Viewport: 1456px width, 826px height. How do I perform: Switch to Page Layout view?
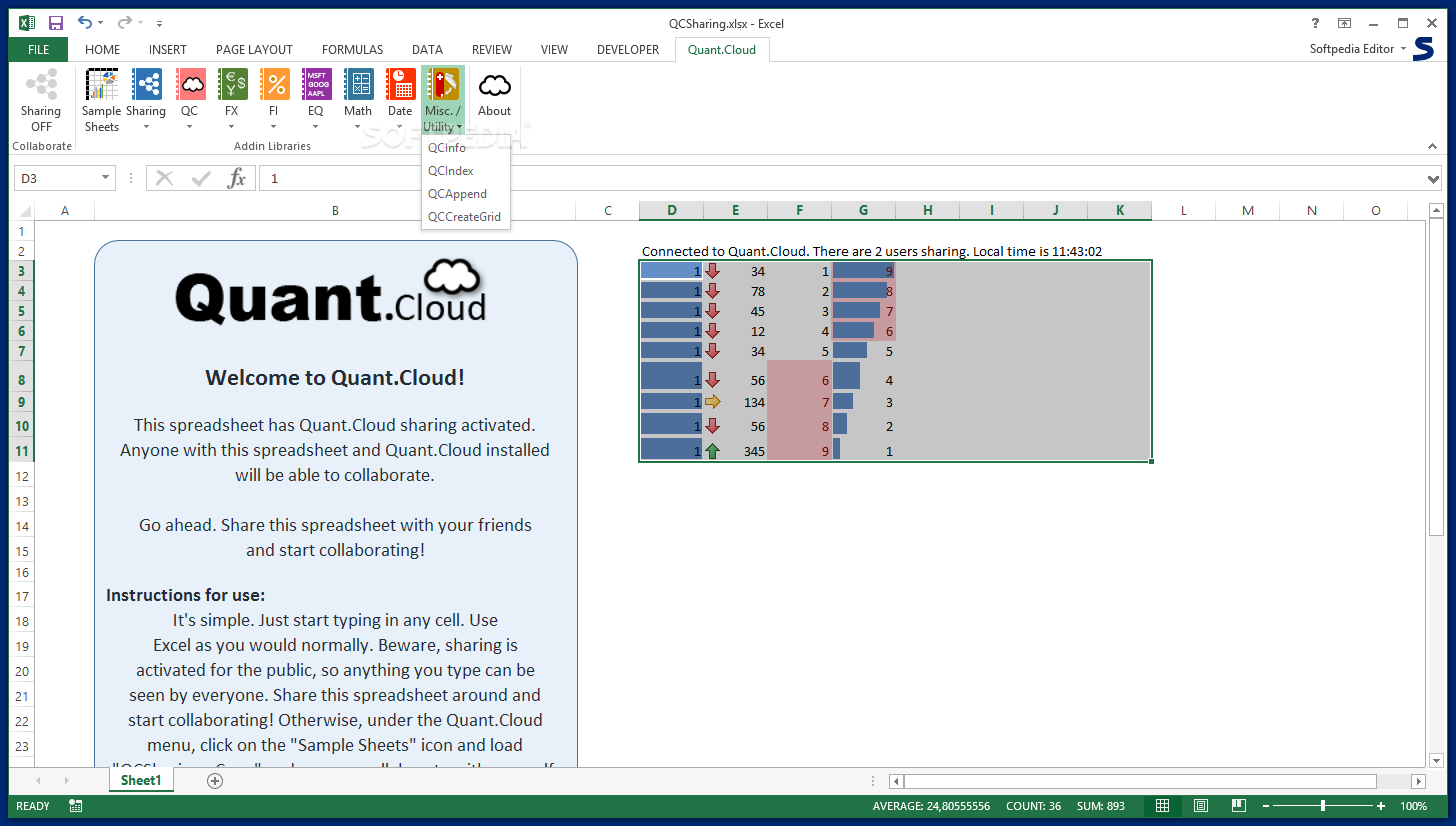click(1200, 806)
